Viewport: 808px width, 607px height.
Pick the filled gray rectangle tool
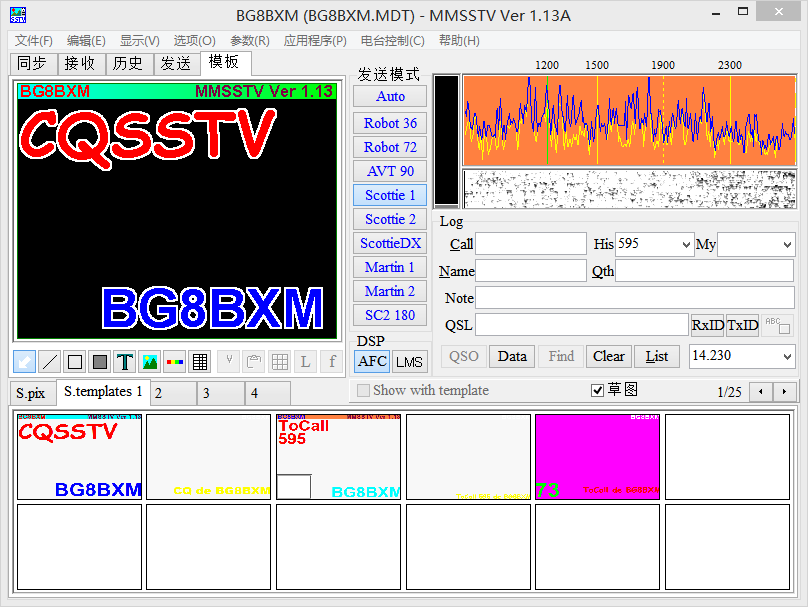(x=100, y=362)
